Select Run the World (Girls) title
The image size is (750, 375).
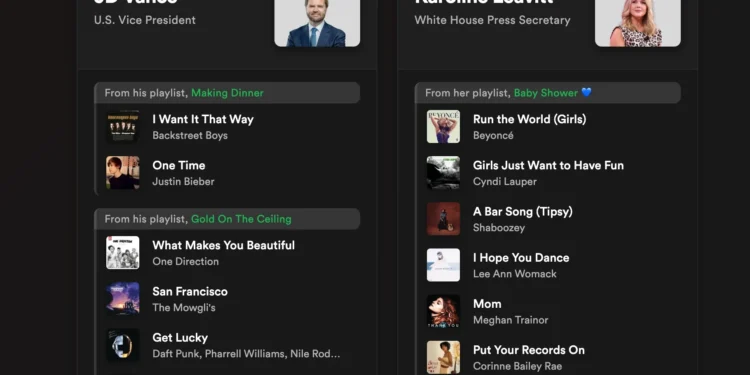(x=529, y=119)
